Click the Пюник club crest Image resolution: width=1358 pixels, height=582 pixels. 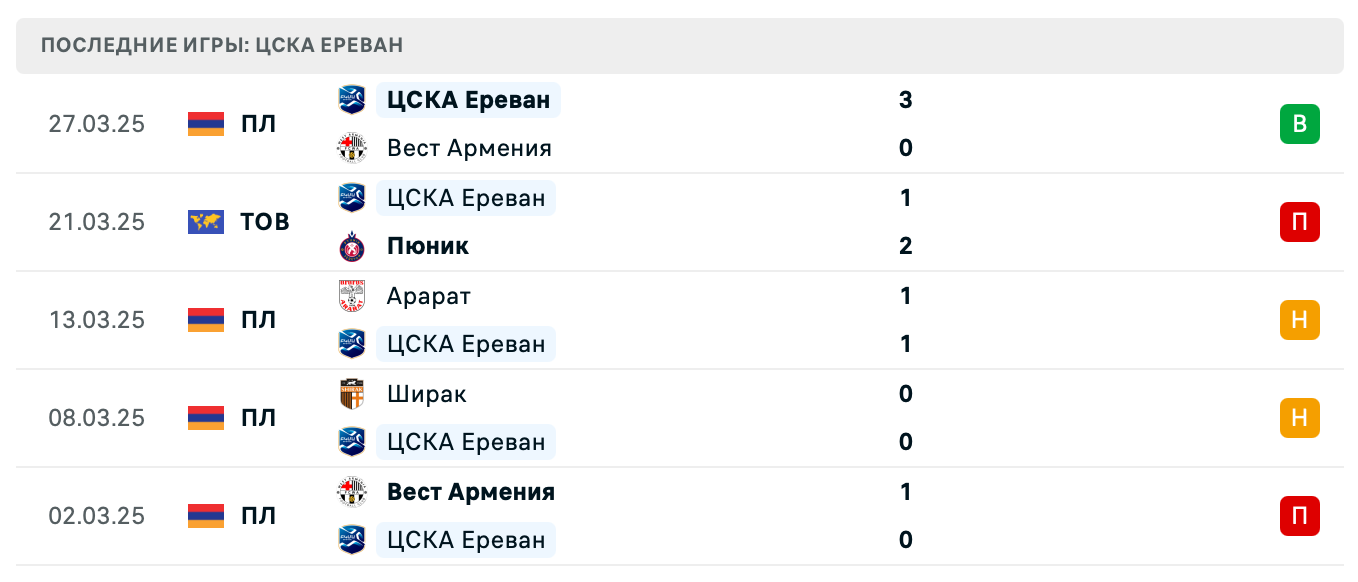coord(352,246)
